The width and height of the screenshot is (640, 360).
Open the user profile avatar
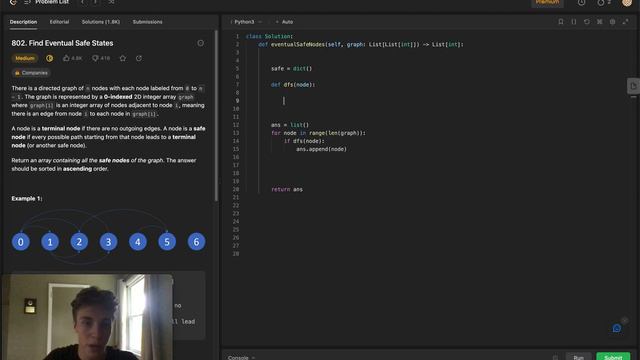(x=627, y=2)
